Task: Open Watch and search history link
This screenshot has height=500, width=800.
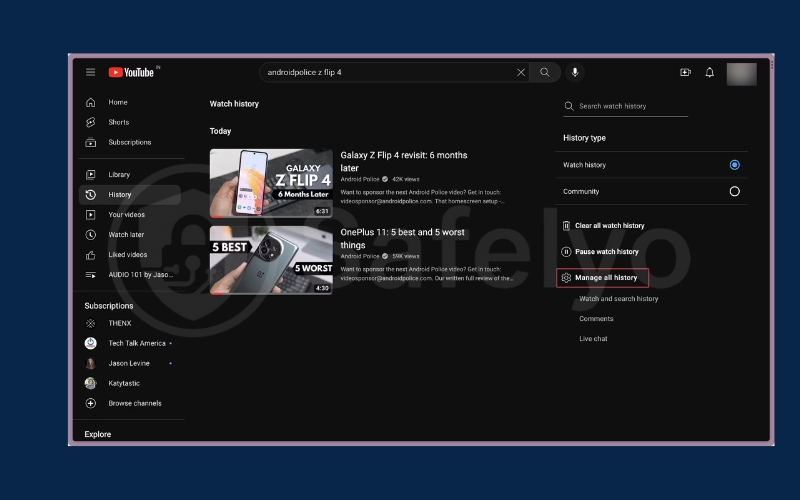Action: [x=618, y=298]
